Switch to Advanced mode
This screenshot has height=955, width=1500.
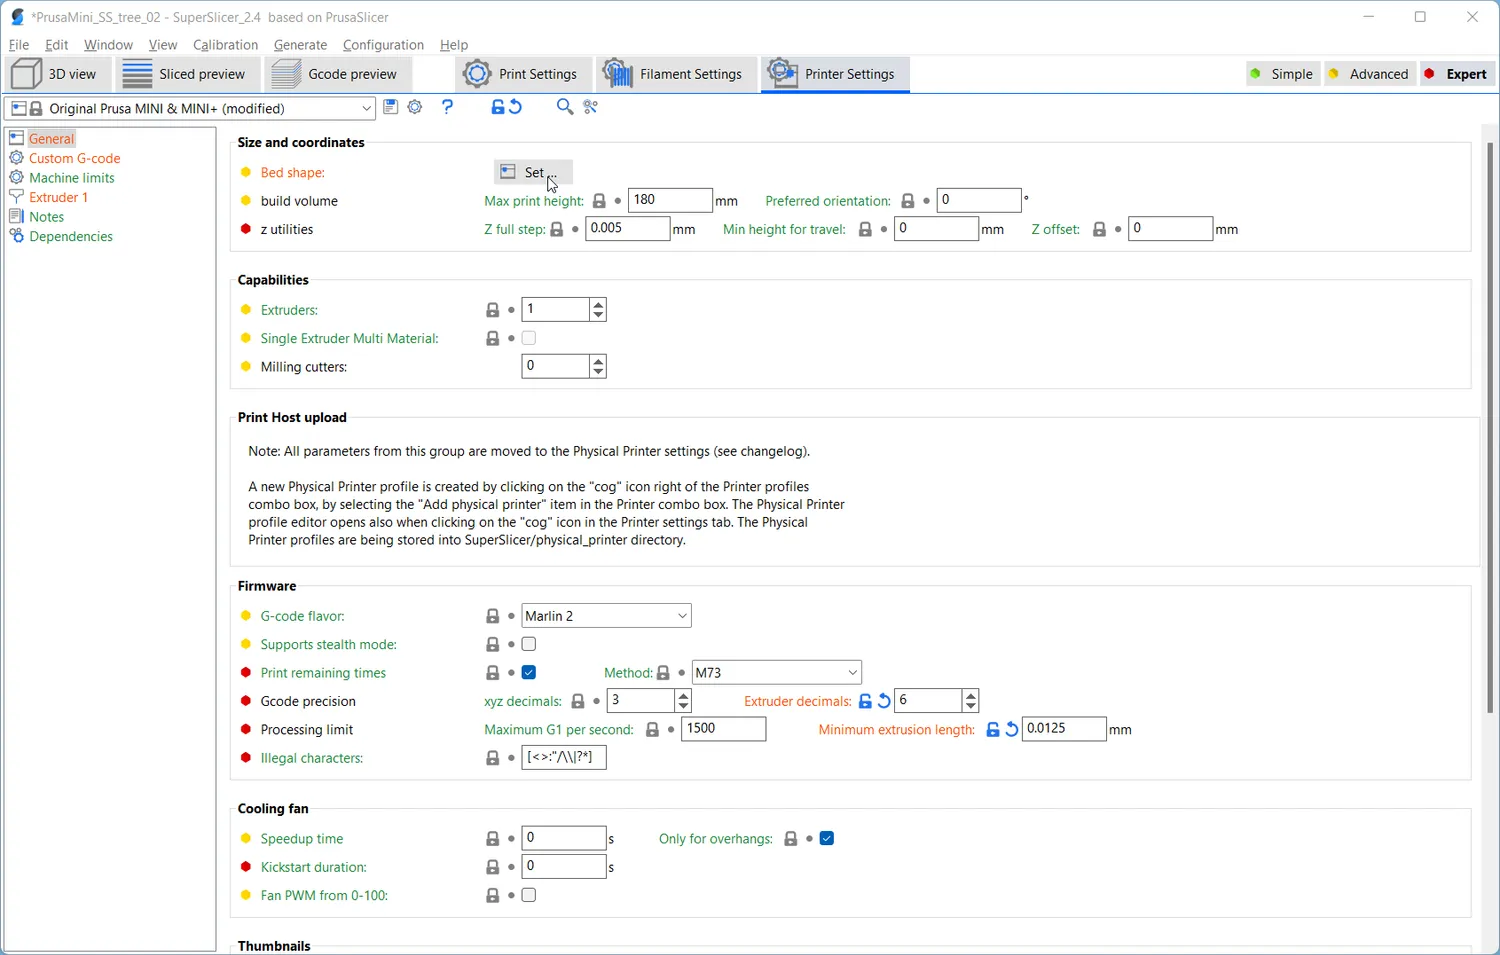[1370, 74]
